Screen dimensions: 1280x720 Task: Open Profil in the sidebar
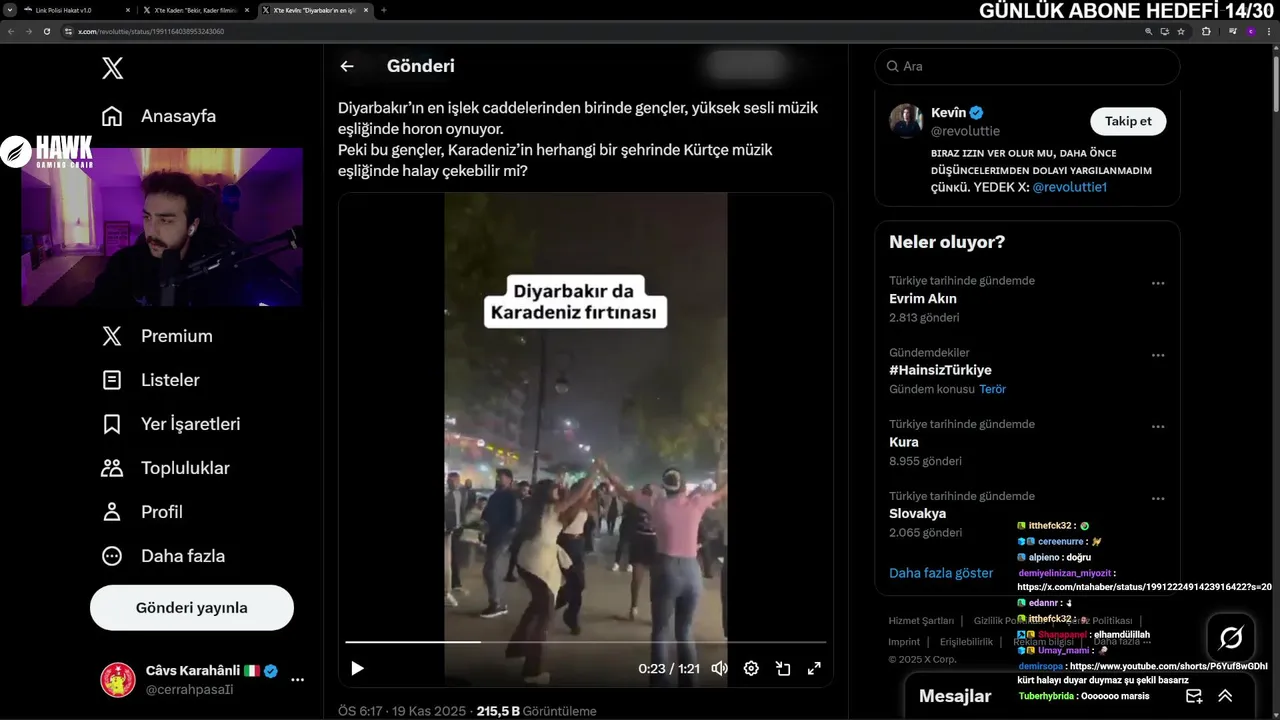point(142,512)
